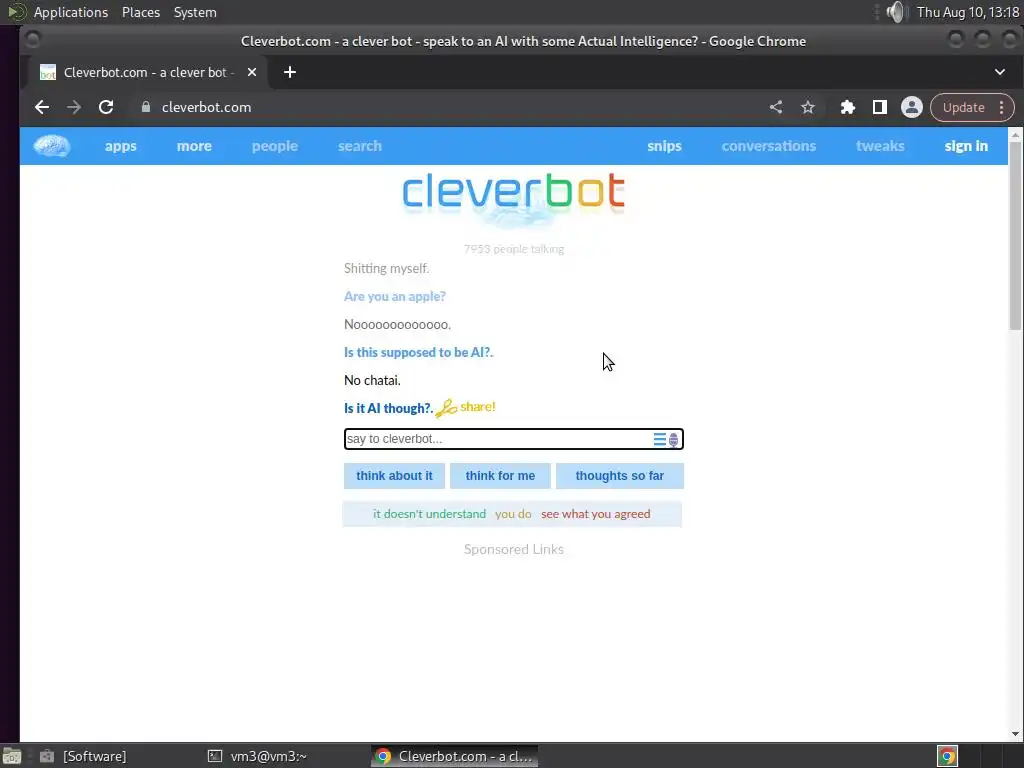This screenshot has height=768, width=1024.
Task: Click the think for me button
Action: (500, 476)
